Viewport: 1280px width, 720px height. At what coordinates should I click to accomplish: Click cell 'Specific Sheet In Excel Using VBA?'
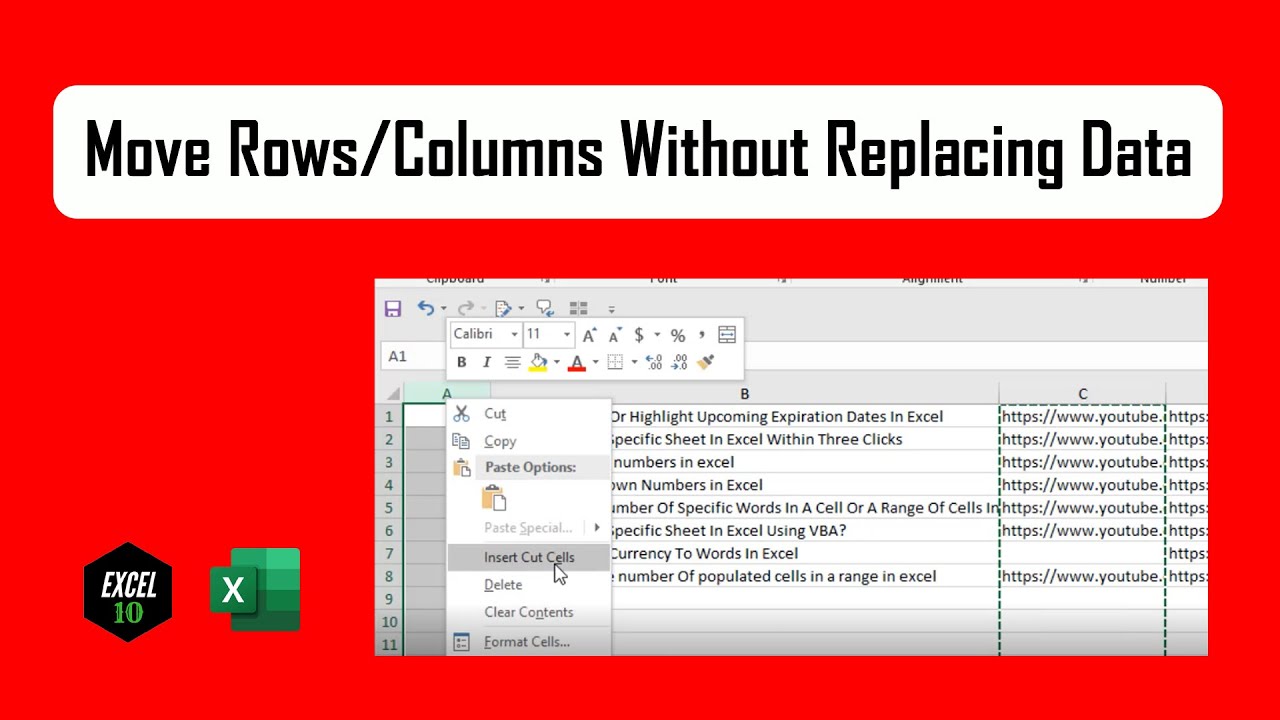pyautogui.click(x=804, y=531)
